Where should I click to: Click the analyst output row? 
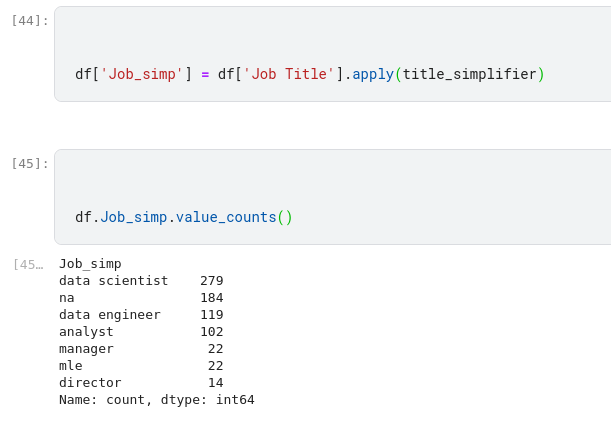pyautogui.click(x=140, y=332)
